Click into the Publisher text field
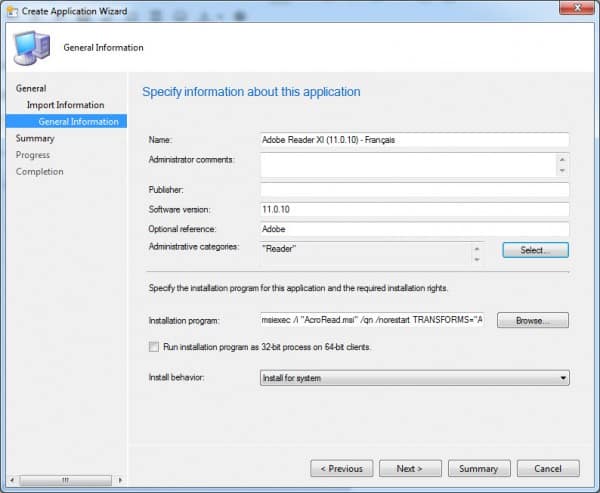 pos(414,190)
